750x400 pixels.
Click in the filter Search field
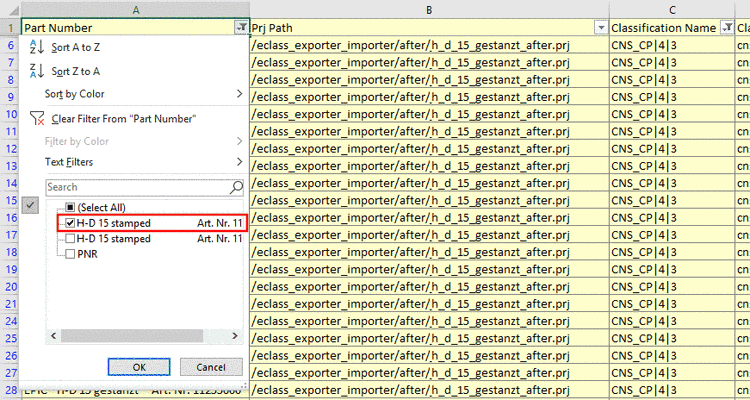pyautogui.click(x=136, y=187)
